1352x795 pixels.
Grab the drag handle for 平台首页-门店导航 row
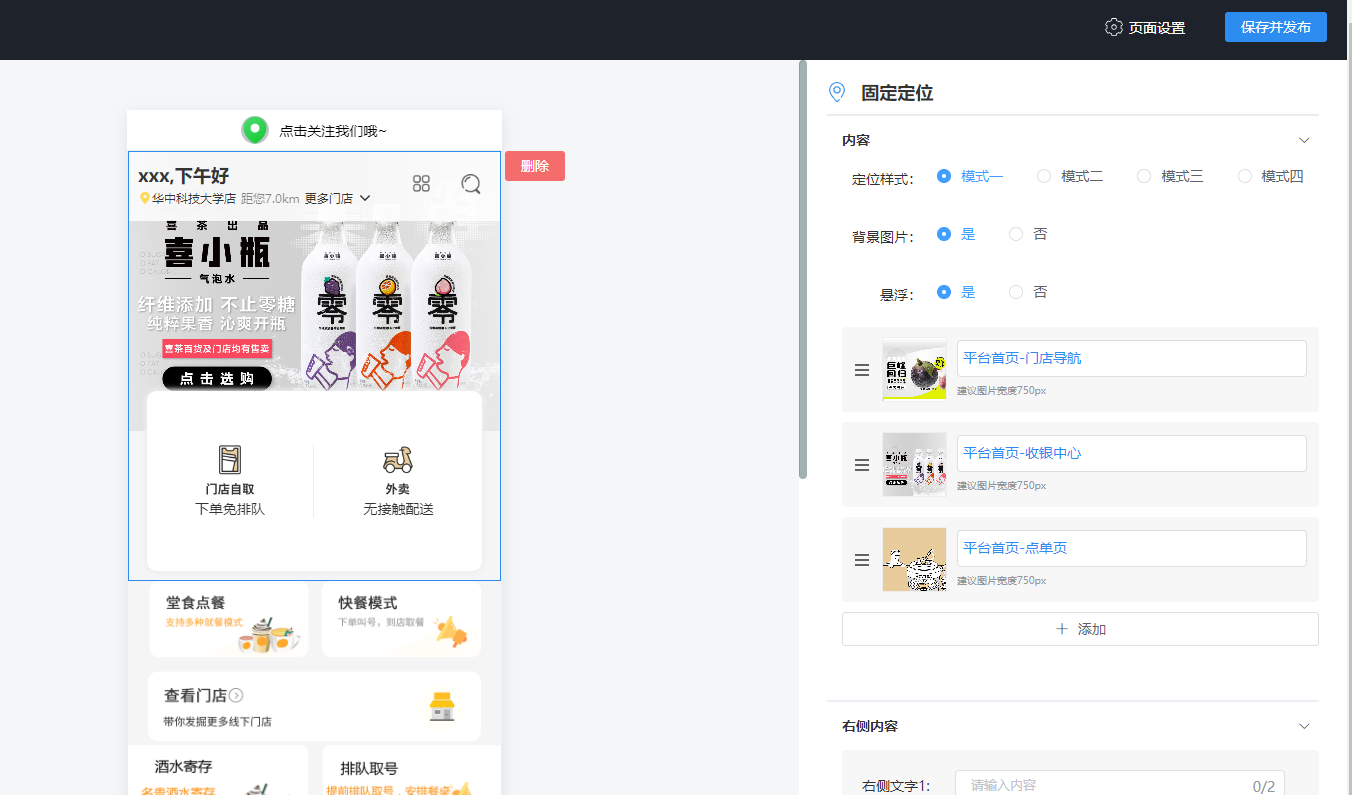[862, 370]
